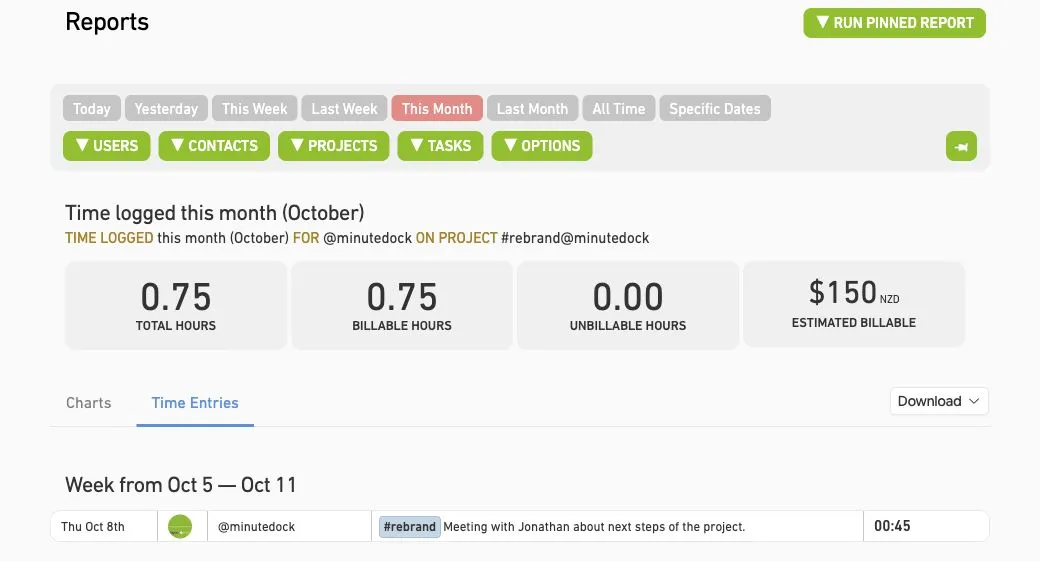Expand the Projects filter dropdown
The height and width of the screenshot is (561, 1040).
334,146
